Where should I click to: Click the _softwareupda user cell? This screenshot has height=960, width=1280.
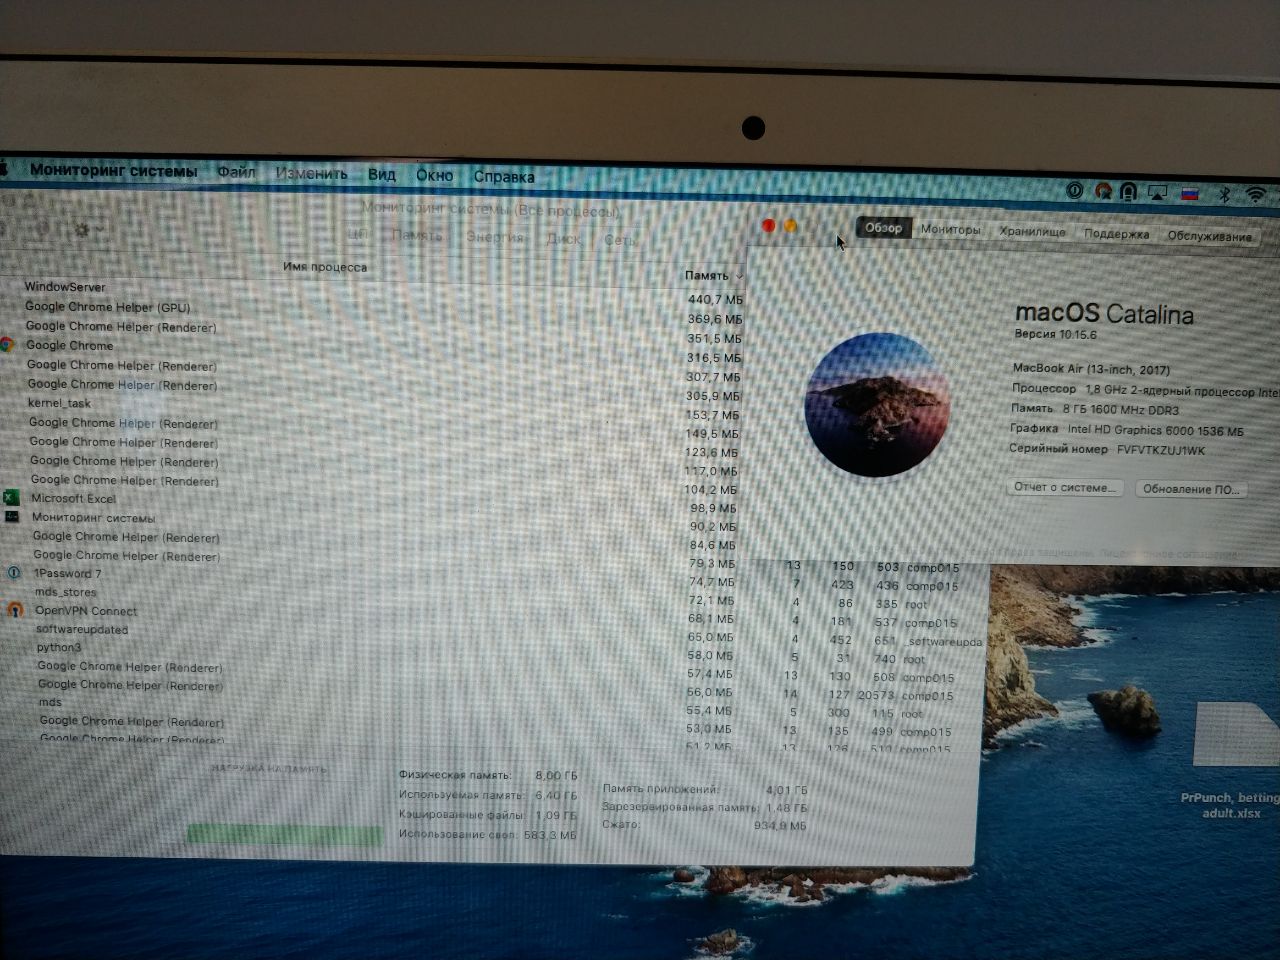pos(943,641)
